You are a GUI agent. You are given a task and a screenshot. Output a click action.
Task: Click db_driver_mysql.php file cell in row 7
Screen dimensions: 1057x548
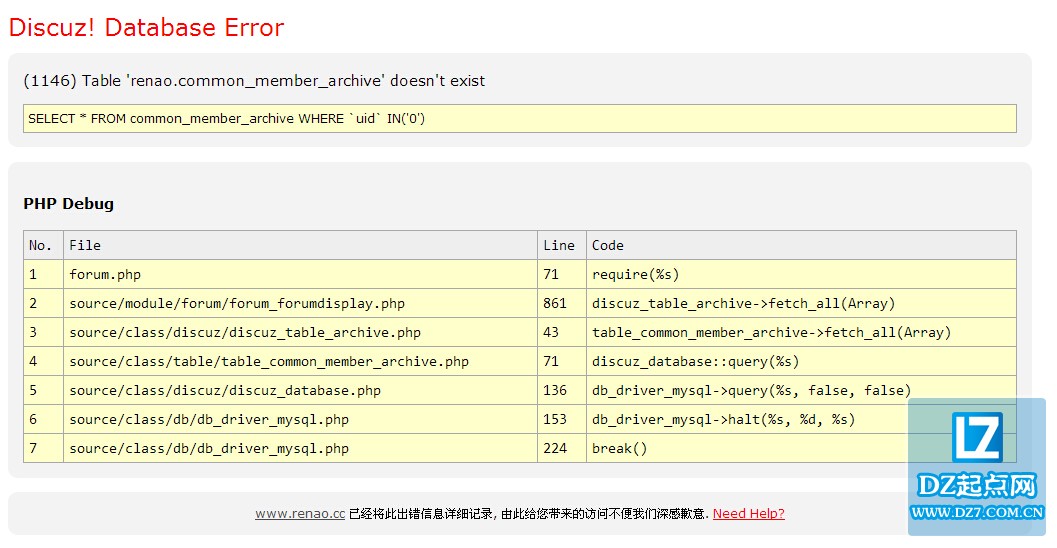pyautogui.click(x=300, y=448)
